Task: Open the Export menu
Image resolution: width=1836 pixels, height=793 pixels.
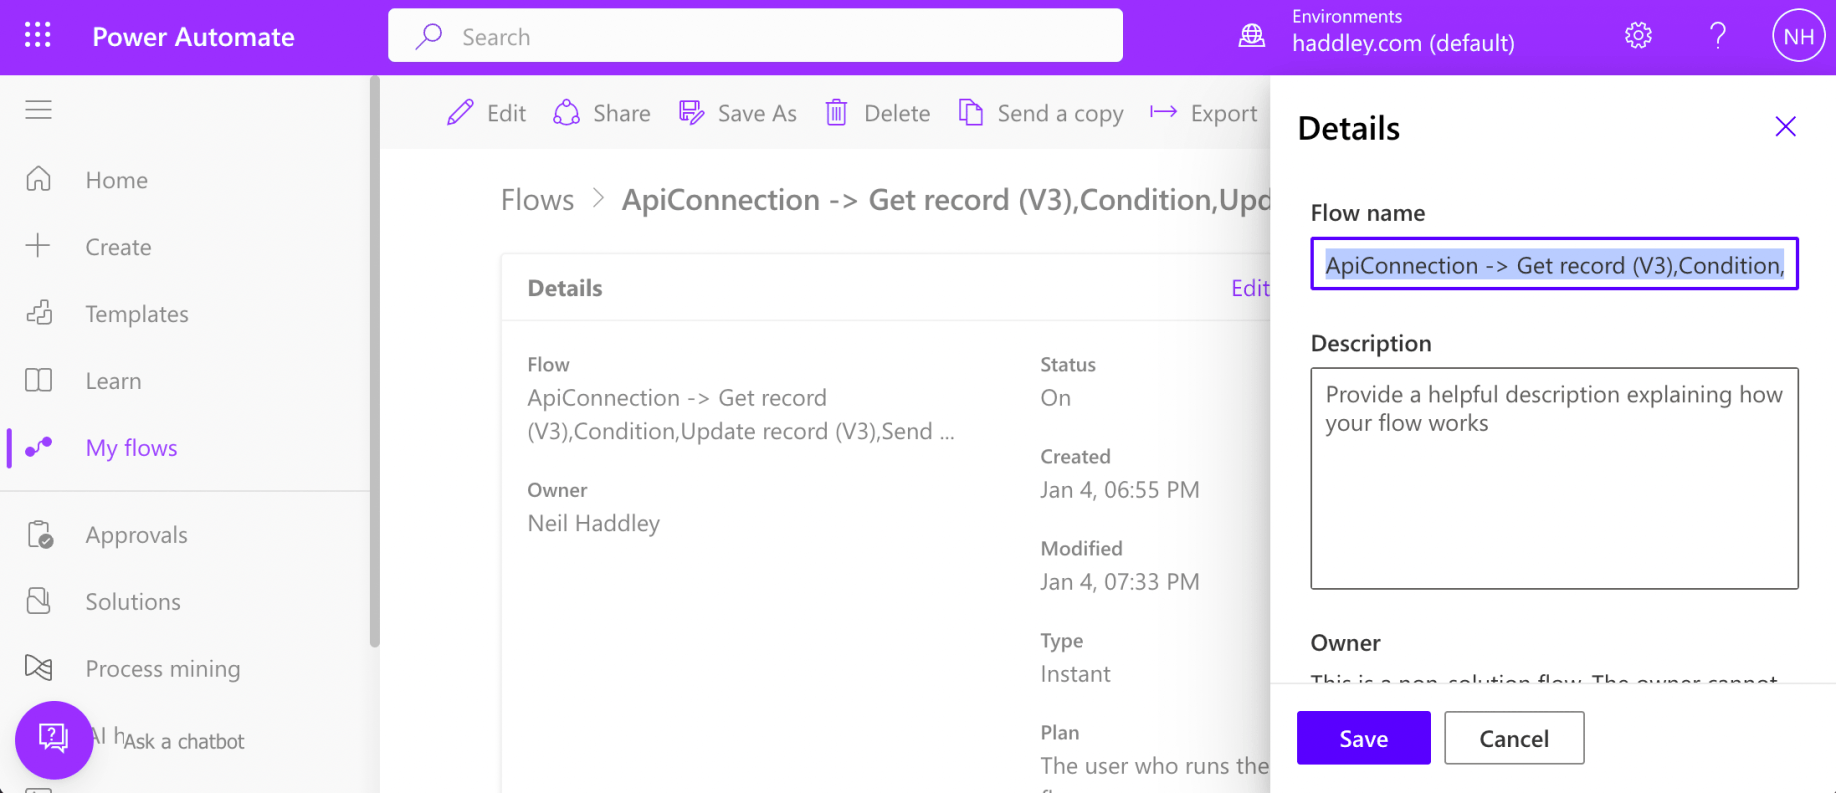Action: [x=1204, y=113]
